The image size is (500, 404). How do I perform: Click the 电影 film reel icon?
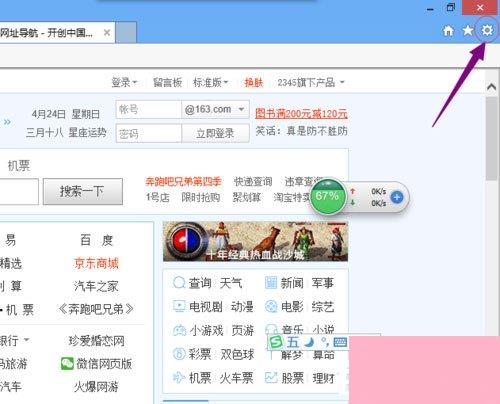pyautogui.click(x=271, y=306)
